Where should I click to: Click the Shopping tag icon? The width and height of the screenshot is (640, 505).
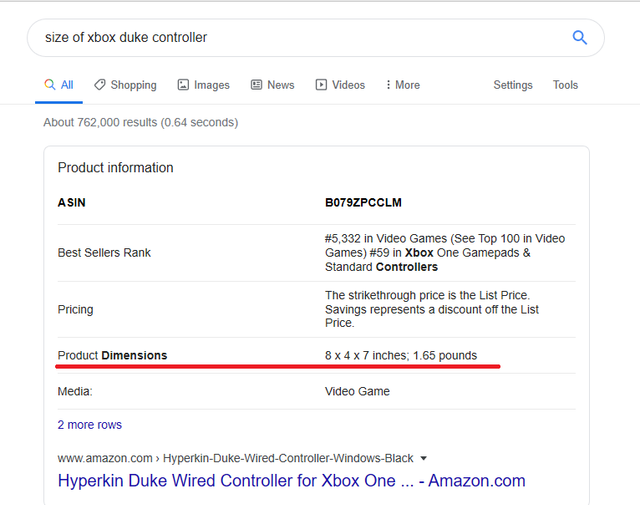tap(100, 85)
